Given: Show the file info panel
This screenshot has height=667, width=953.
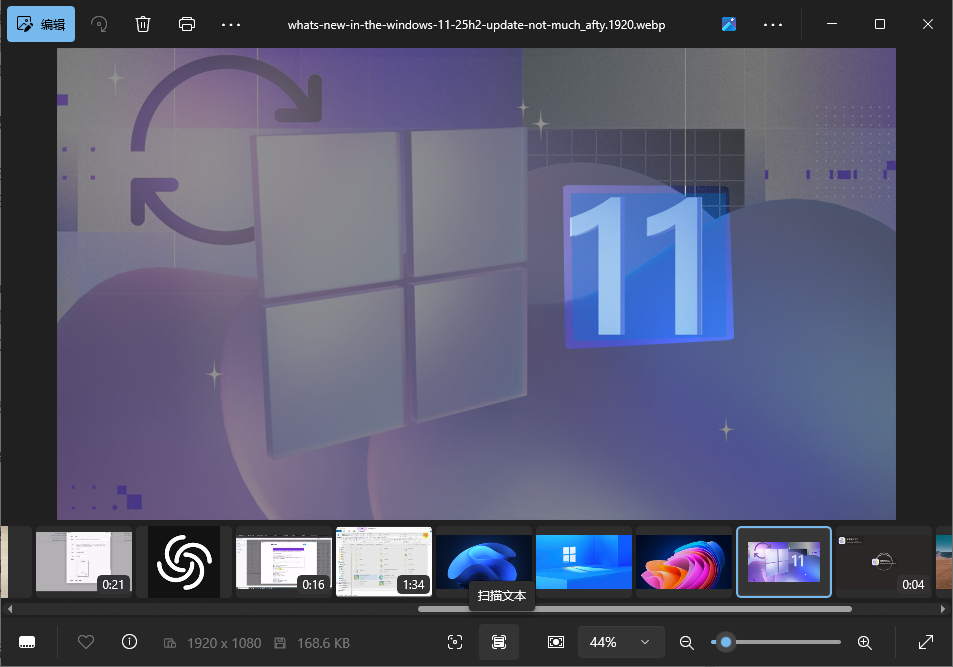Looking at the screenshot, I should (x=129, y=642).
